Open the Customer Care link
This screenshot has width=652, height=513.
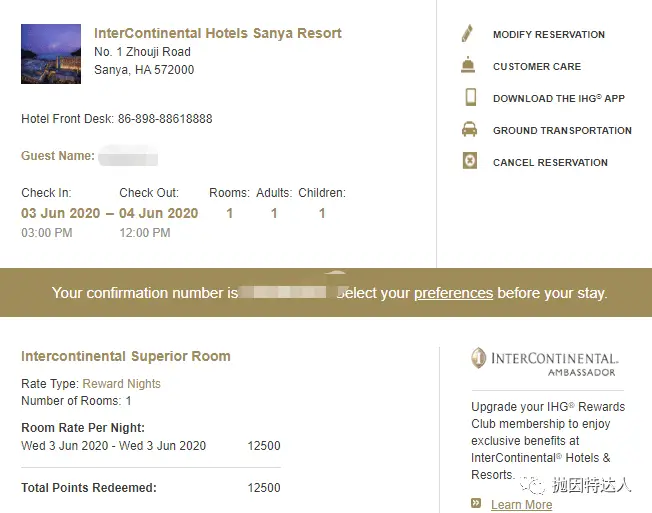tap(537, 67)
